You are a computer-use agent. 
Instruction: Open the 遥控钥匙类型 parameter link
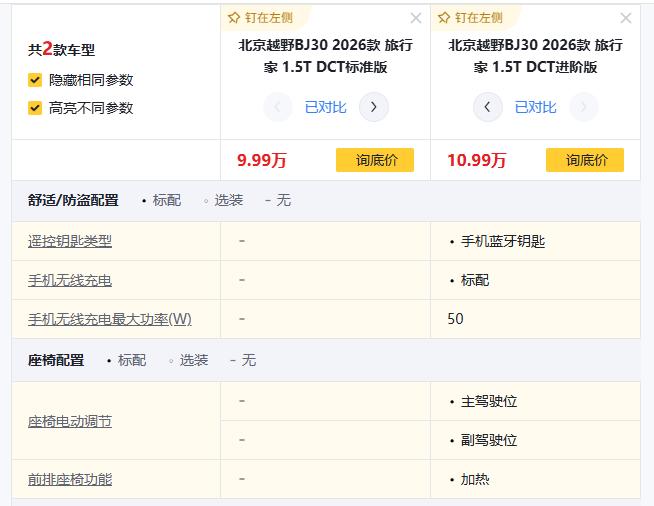[x=70, y=241]
